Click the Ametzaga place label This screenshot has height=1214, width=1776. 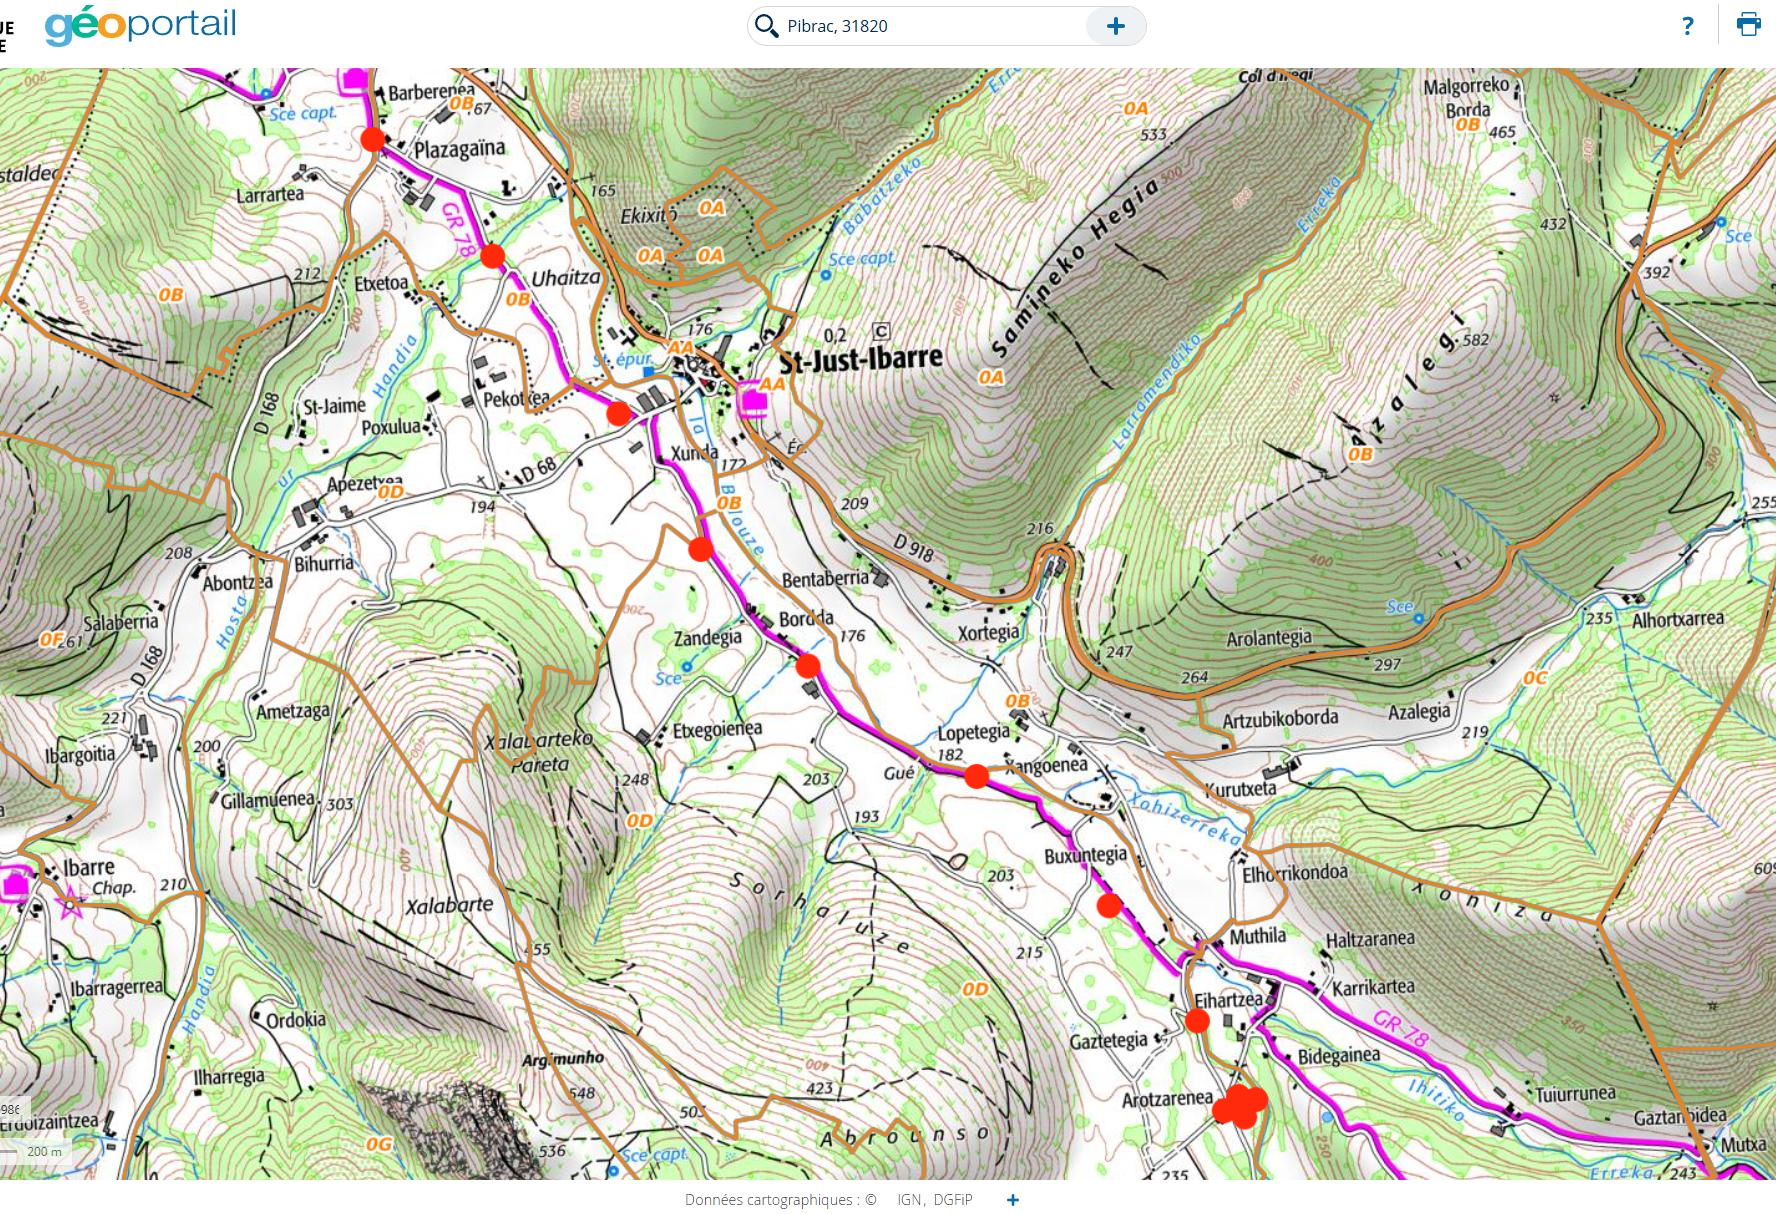(x=293, y=711)
